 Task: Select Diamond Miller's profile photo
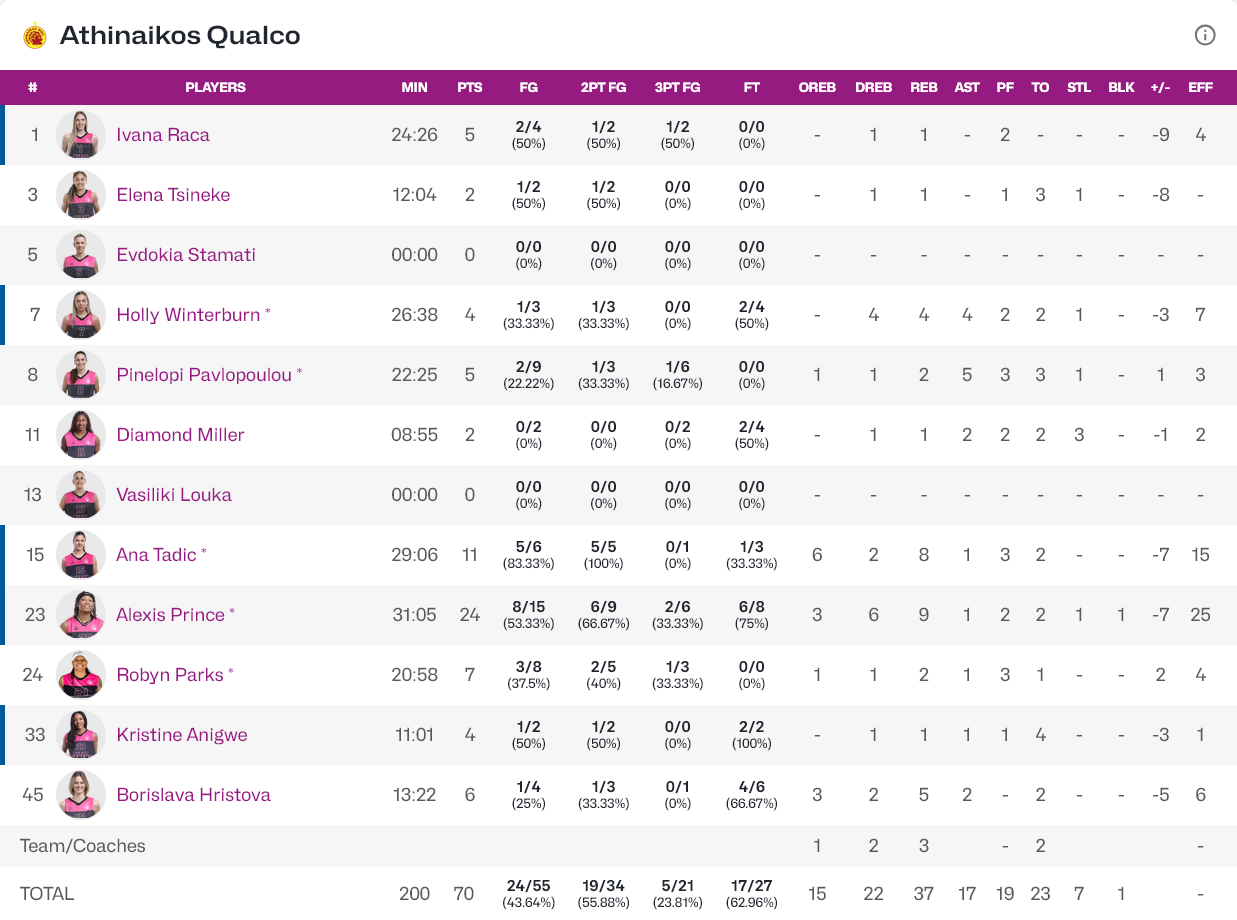click(81, 435)
